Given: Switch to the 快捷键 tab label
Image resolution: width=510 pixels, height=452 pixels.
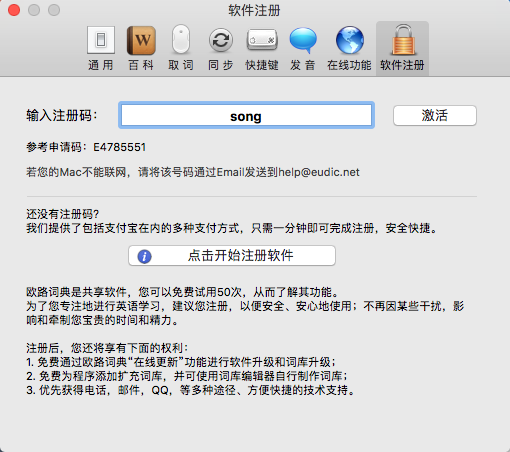Looking at the screenshot, I should [x=262, y=65].
